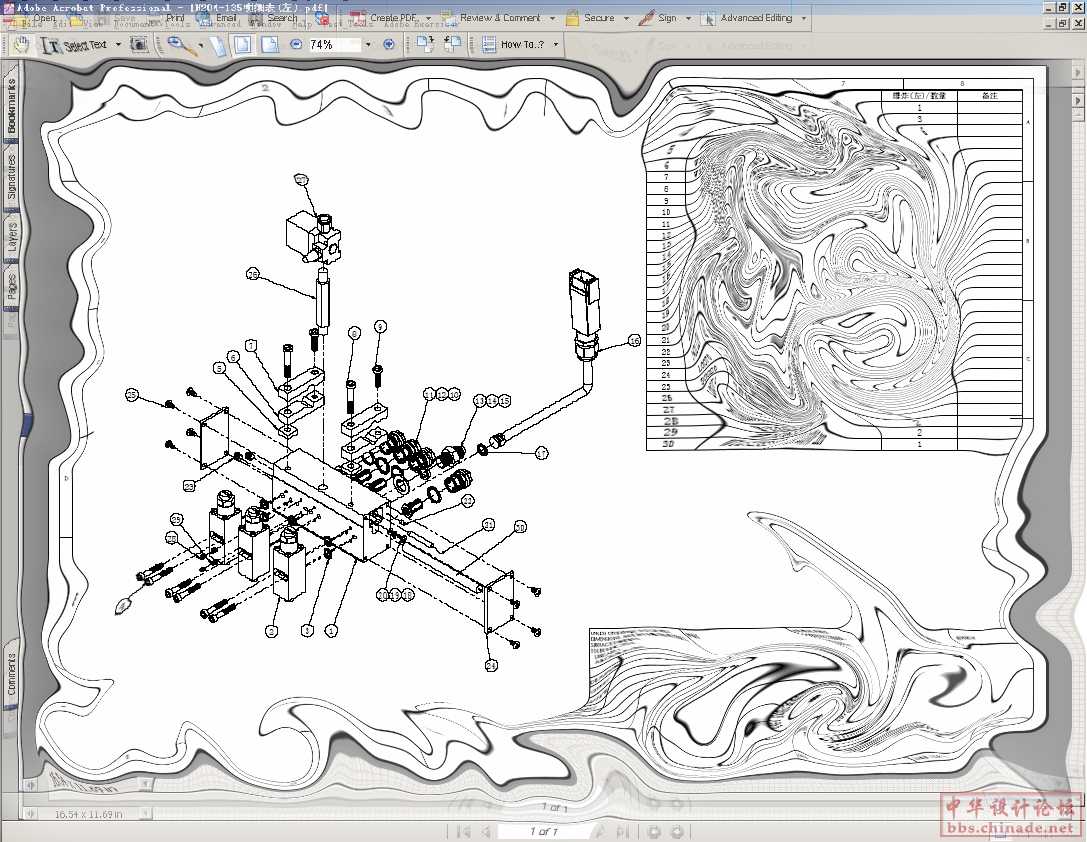Click the Open file toolbar button
Screen dimensions: 1087x842
click(35, 19)
